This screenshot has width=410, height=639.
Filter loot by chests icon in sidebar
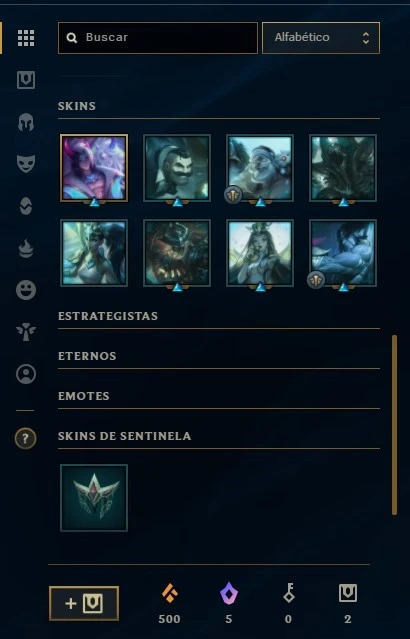tap(26, 80)
